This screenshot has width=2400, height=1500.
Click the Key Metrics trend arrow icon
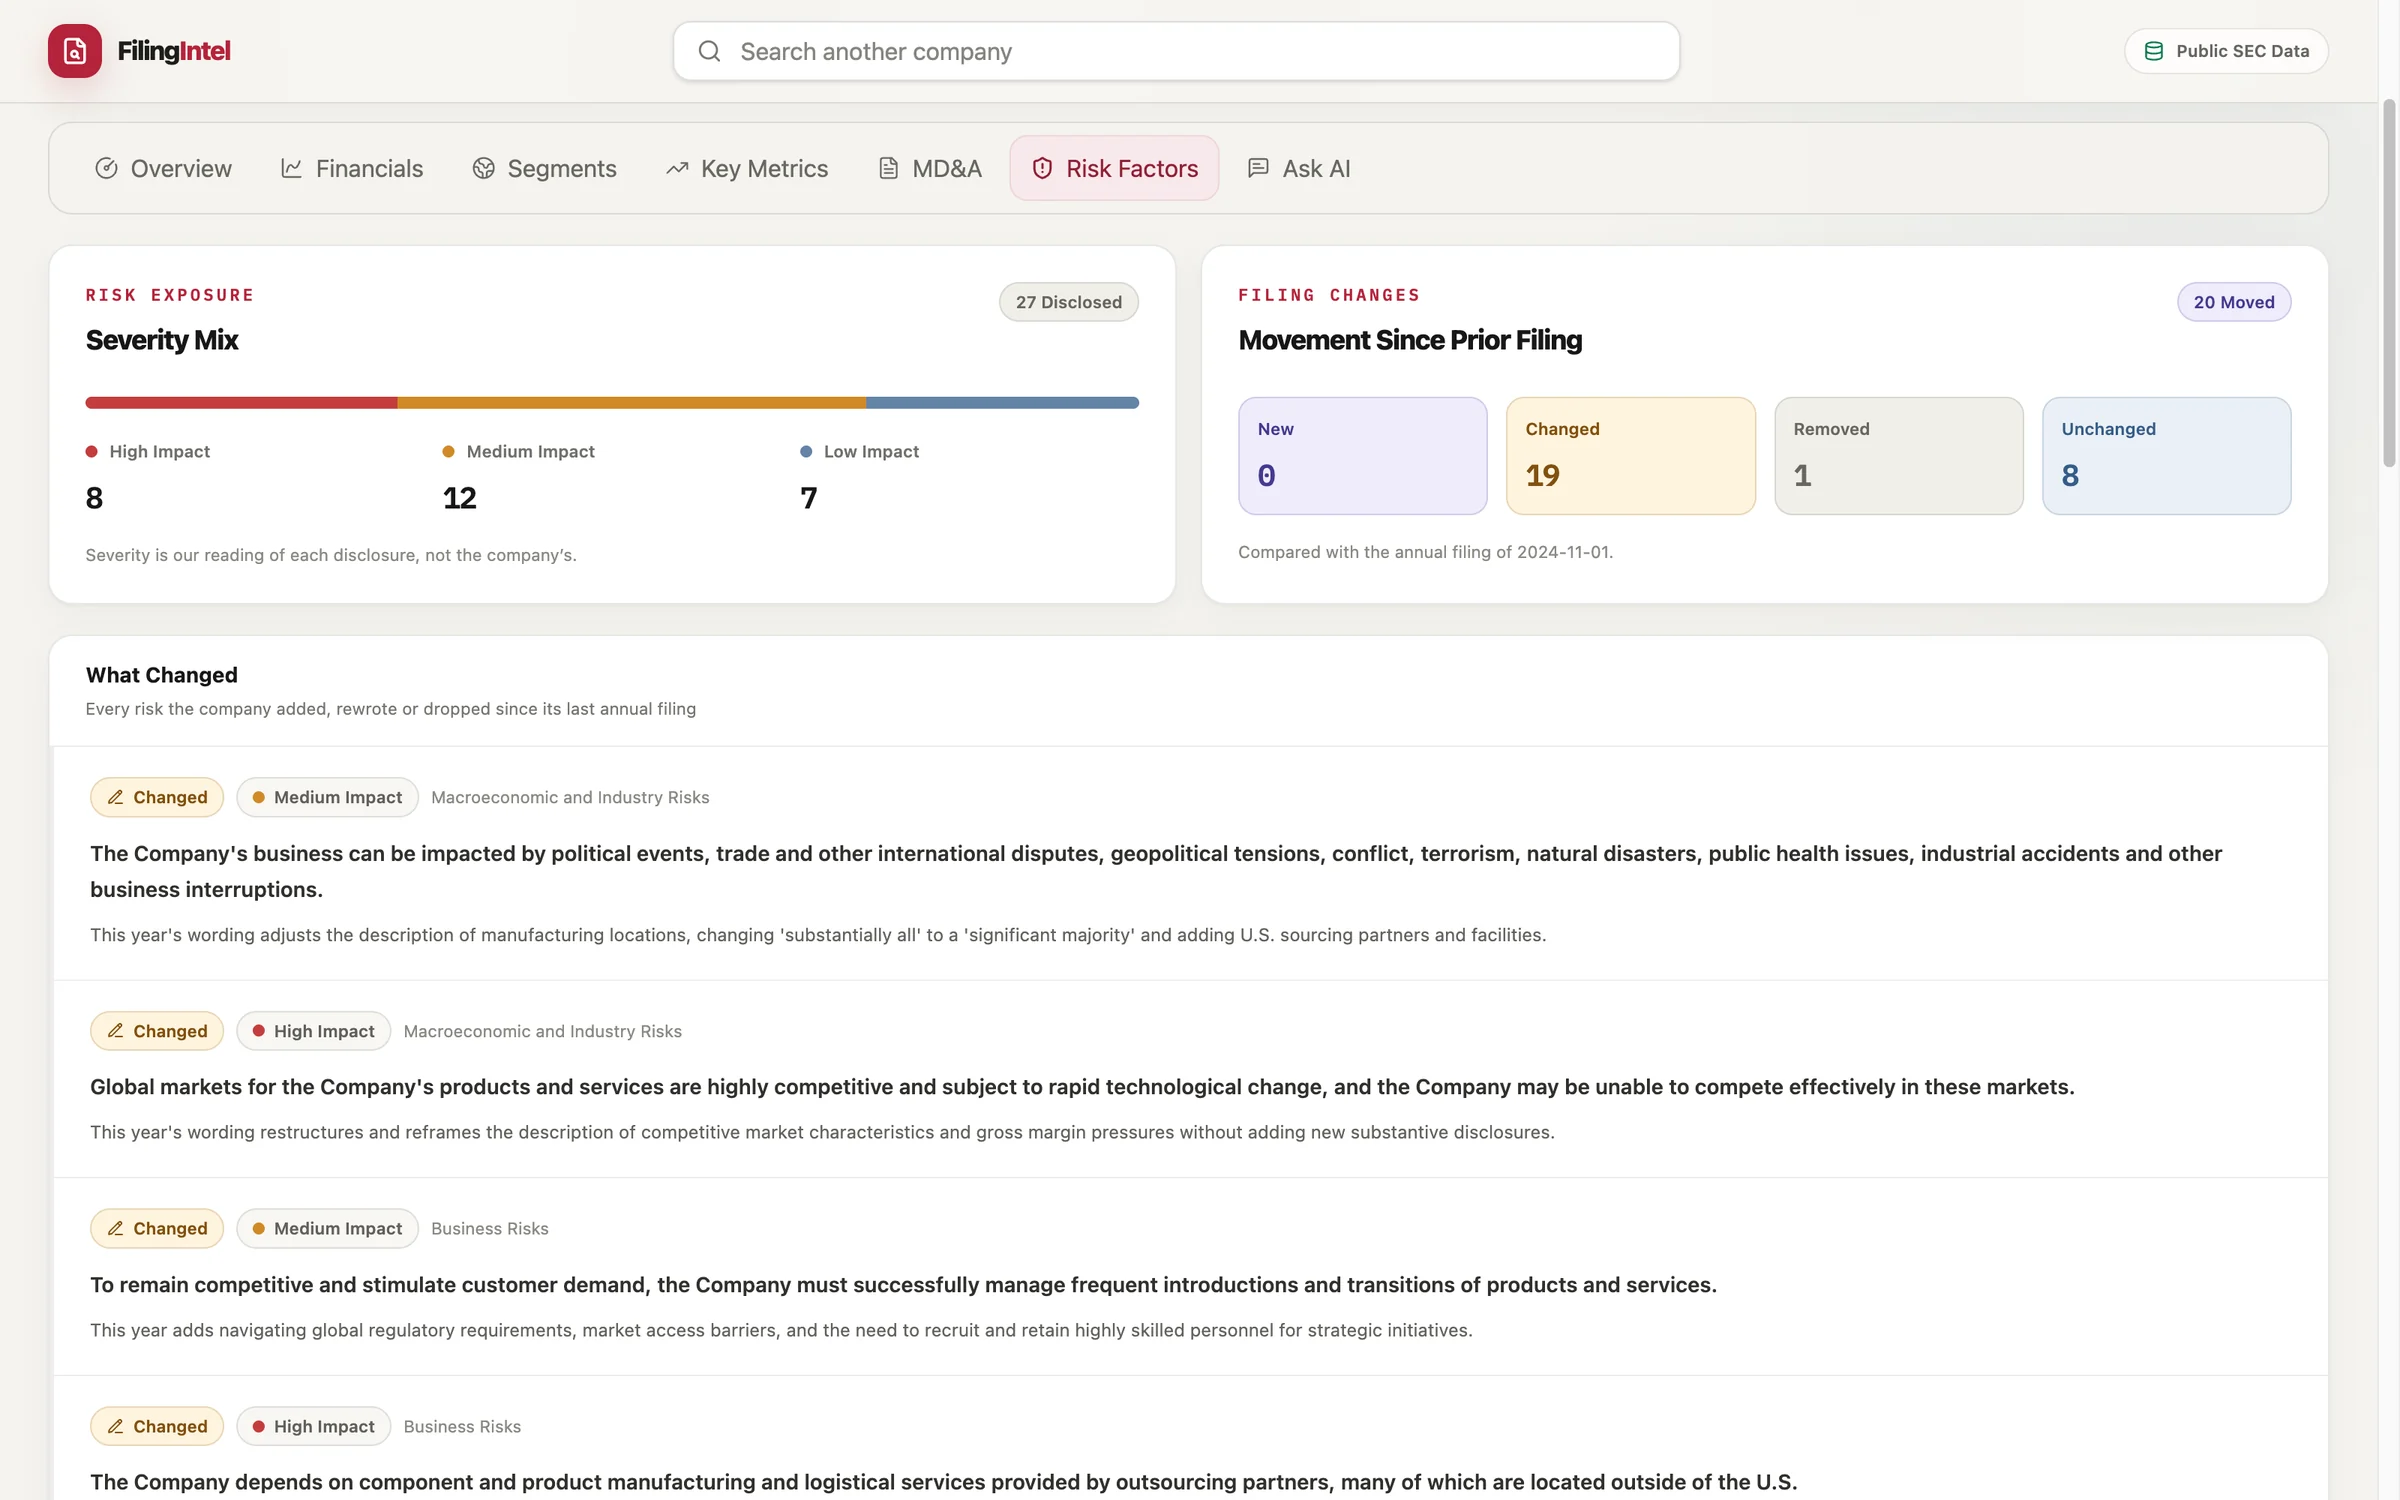point(677,168)
